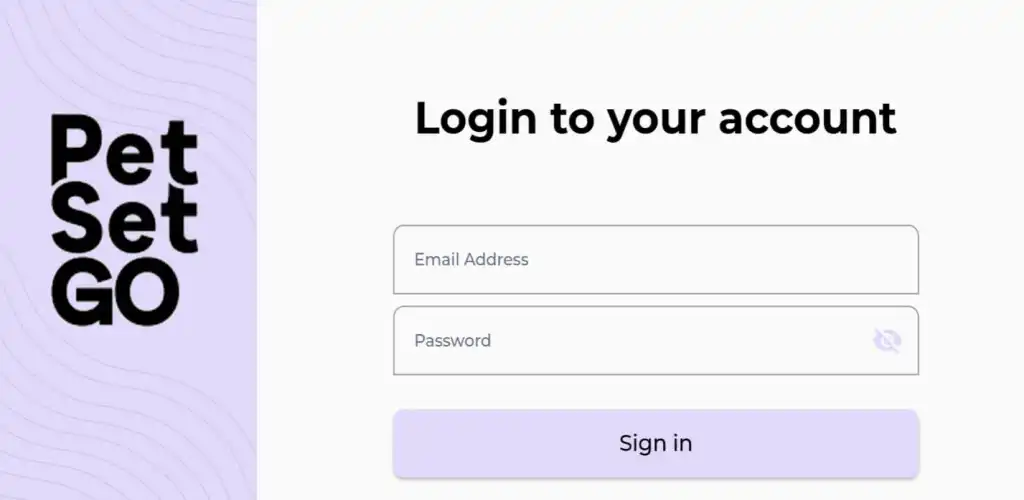1024x500 pixels.
Task: Click the word "GO" in the logo
Action: (x=115, y=292)
